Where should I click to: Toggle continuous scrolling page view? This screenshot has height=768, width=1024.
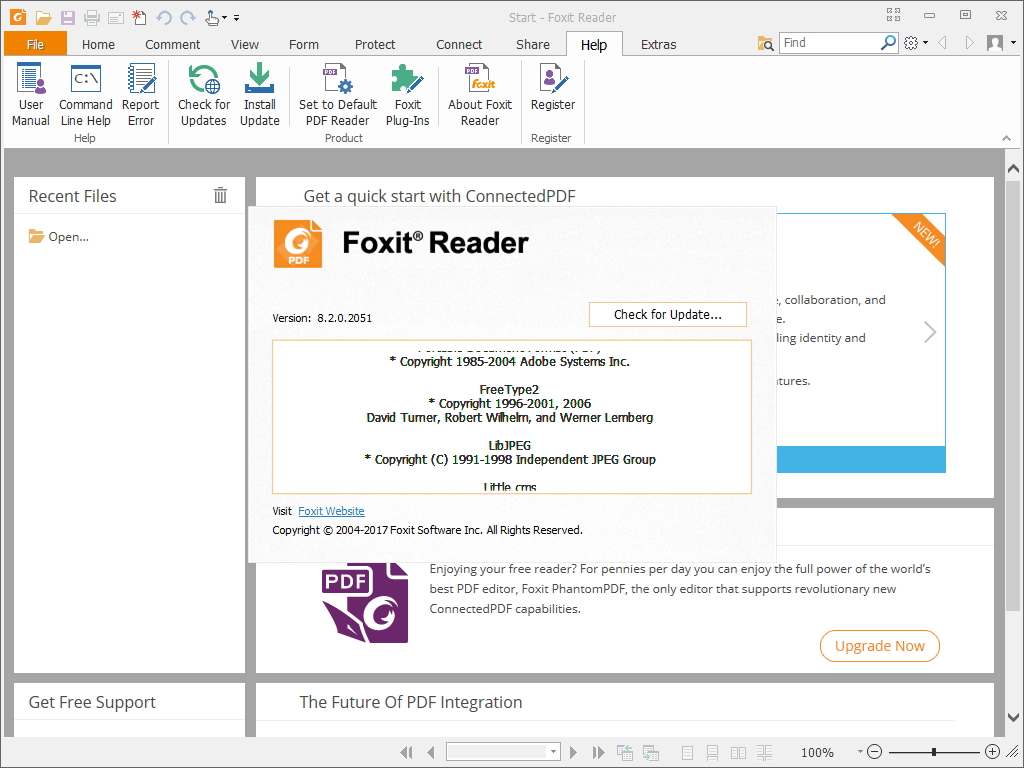[712, 751]
